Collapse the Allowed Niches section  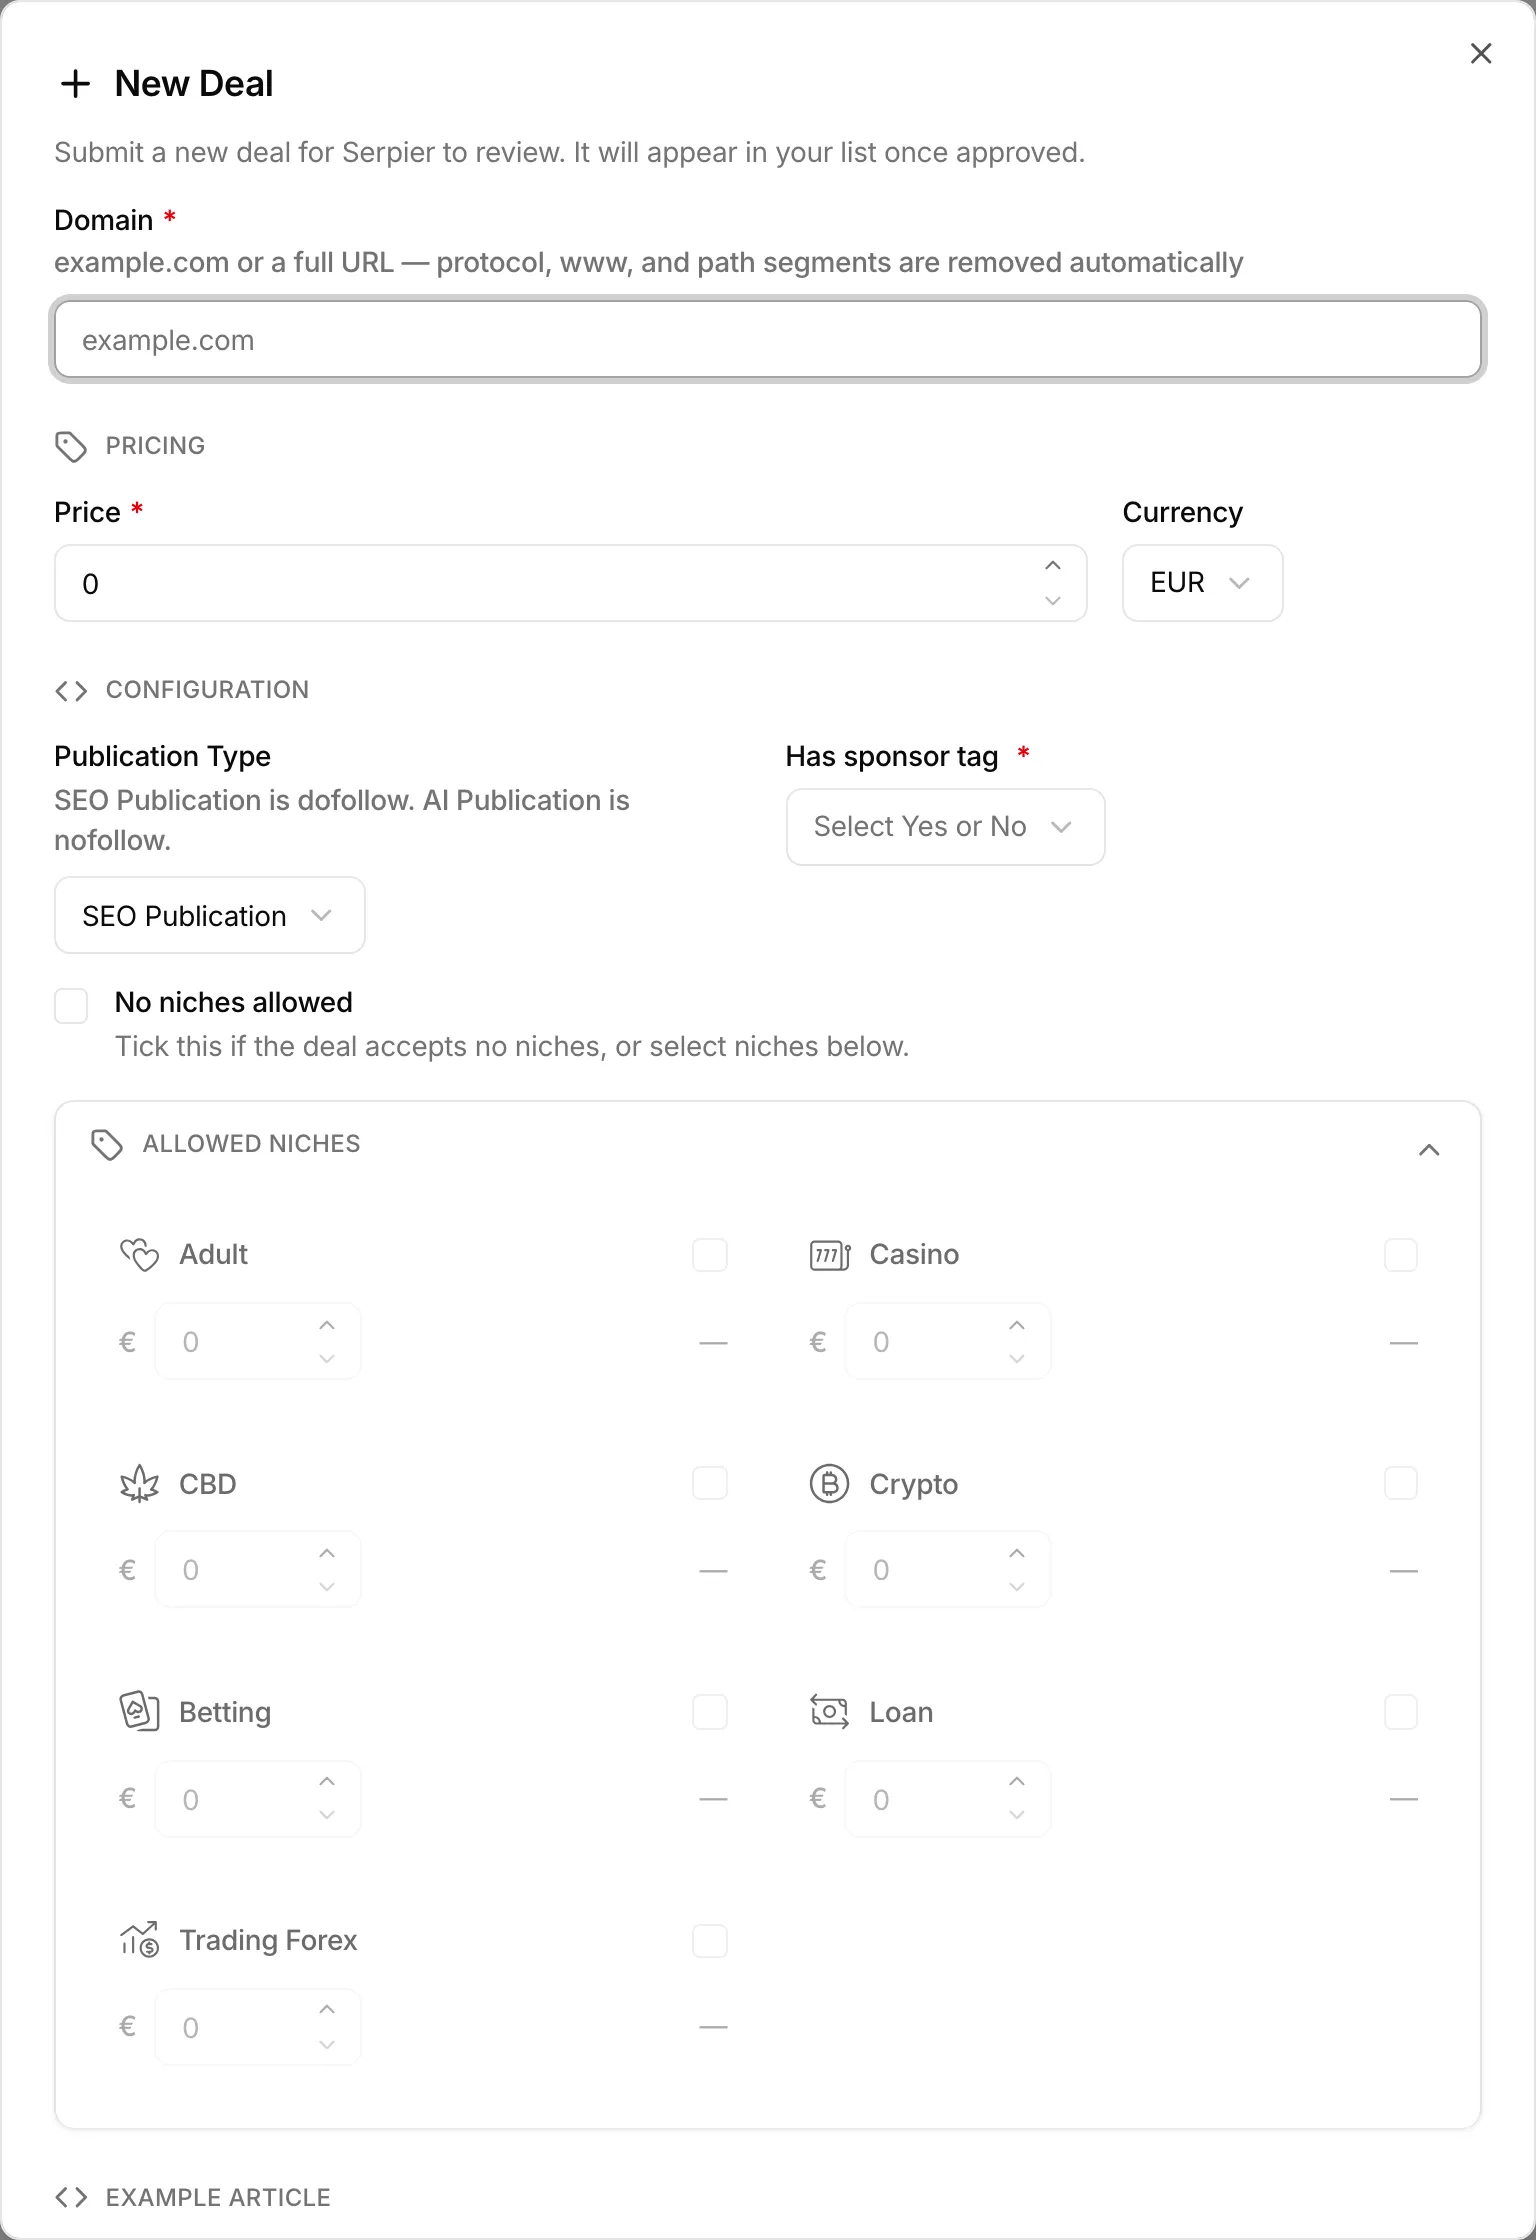(1429, 1150)
